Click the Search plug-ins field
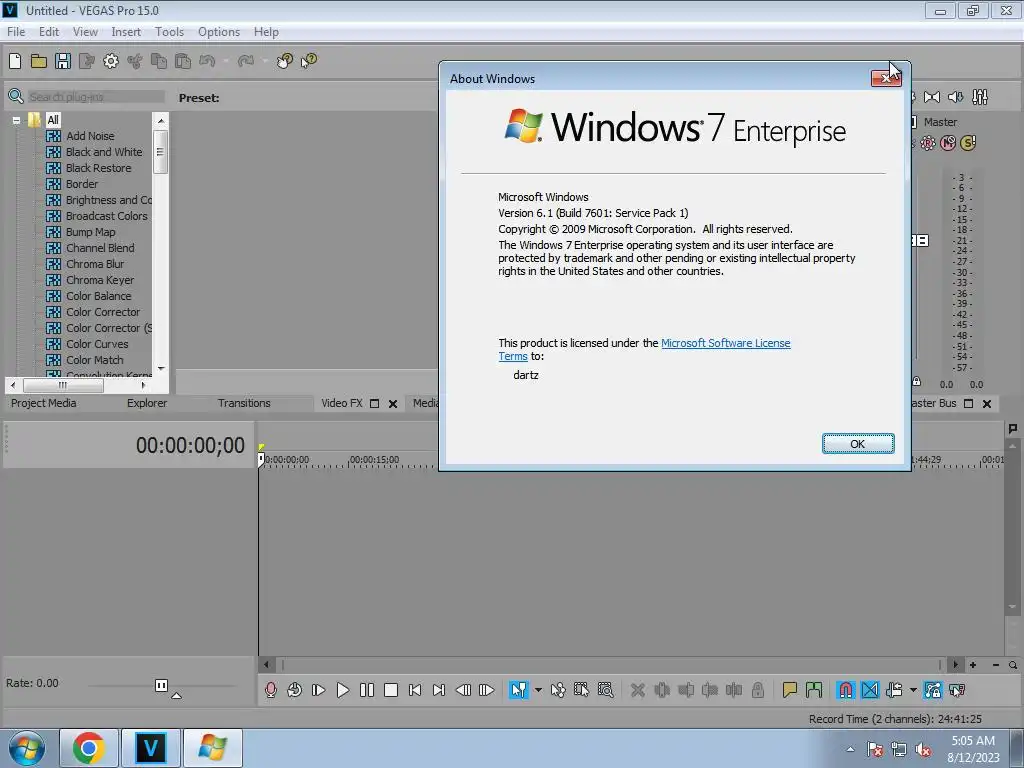This screenshot has width=1024, height=768. (96, 97)
